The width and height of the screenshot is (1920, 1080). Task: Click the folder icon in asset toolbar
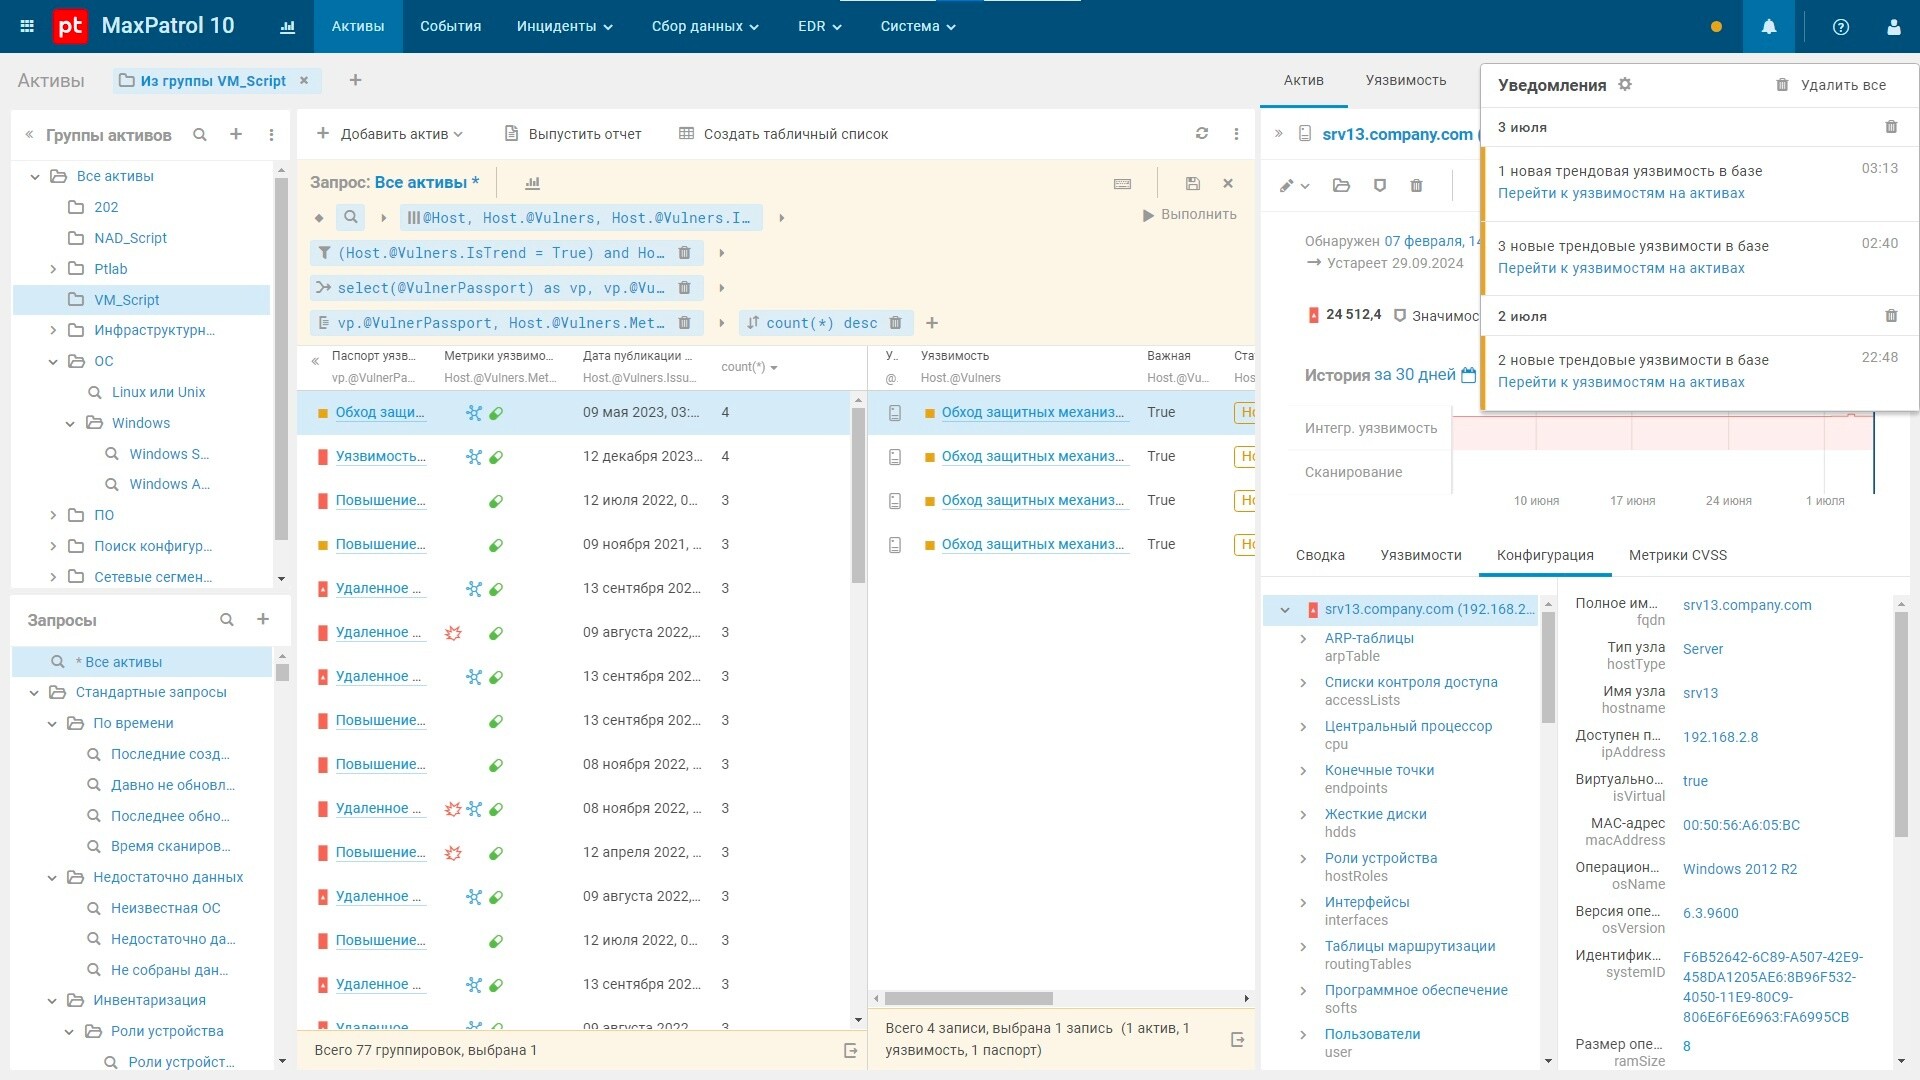(1342, 185)
